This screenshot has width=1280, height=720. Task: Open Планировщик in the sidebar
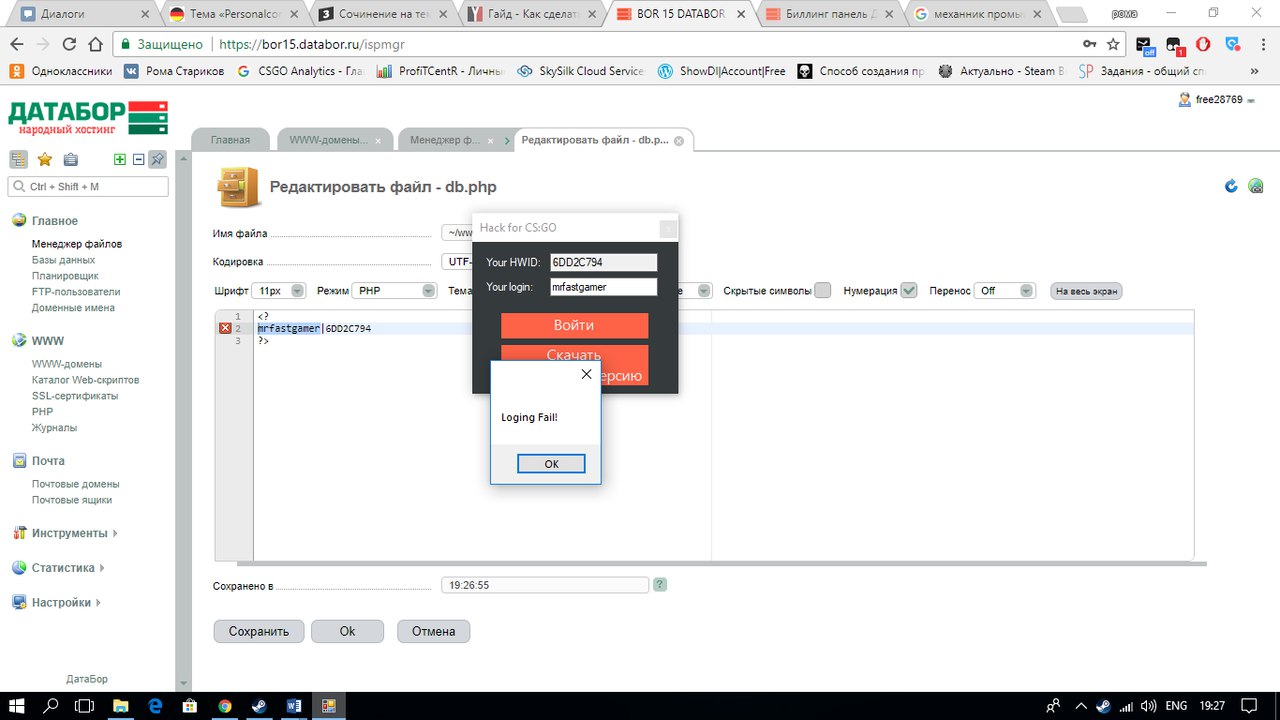65,276
